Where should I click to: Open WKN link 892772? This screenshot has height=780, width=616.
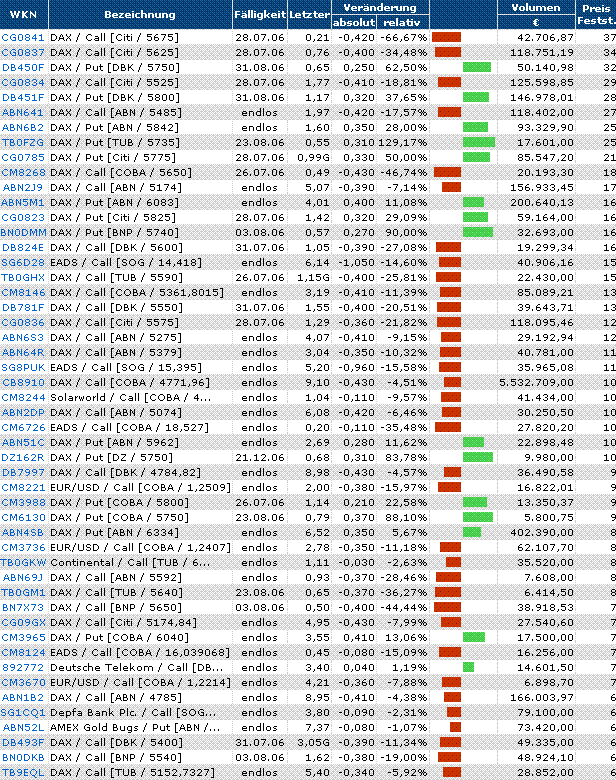click(x=23, y=668)
